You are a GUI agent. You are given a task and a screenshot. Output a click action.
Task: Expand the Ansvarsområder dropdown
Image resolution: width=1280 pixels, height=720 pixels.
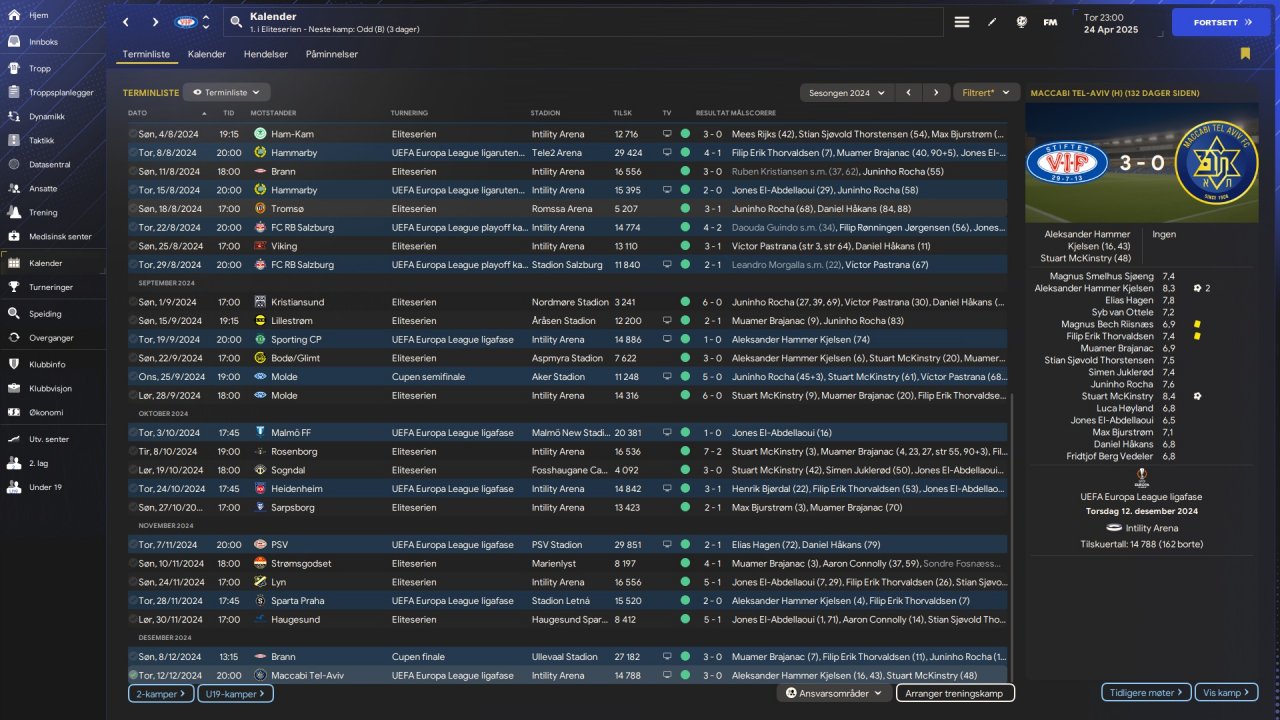835,693
